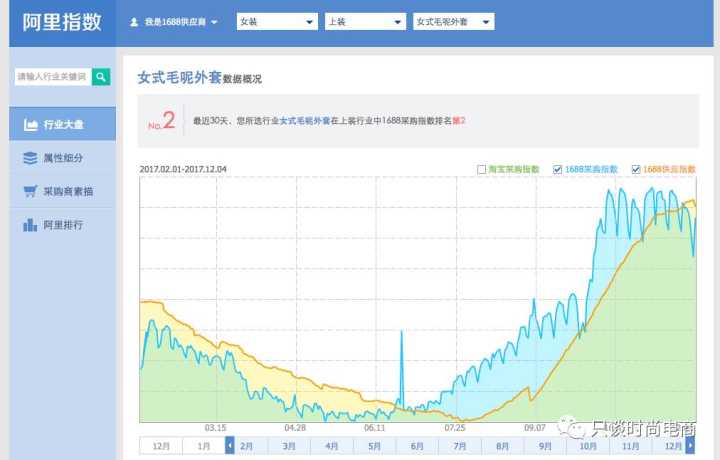Image resolution: width=720 pixels, height=460 pixels.
Task: Click the 阿里排行 bar chart icon
Action: point(30,225)
